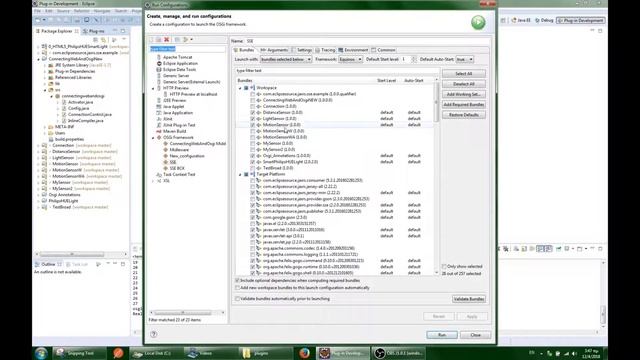
Task: Expand XSL configurations node
Action: [153, 180]
